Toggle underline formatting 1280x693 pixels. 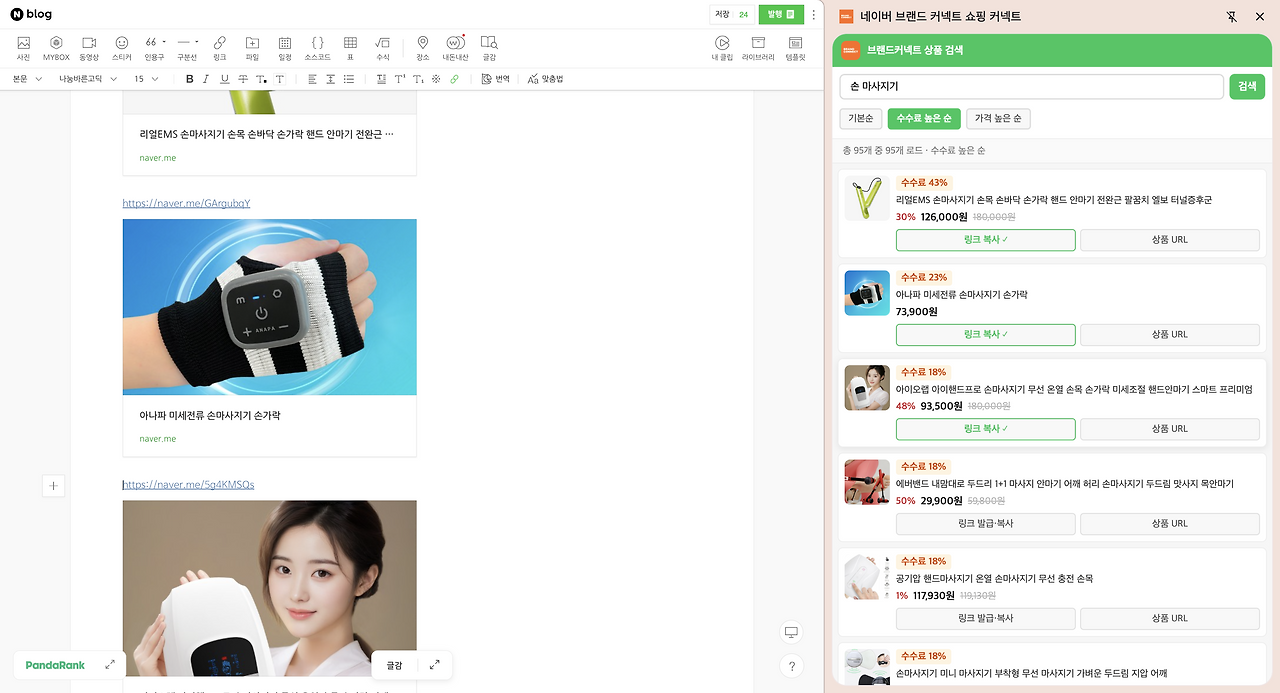[224, 78]
